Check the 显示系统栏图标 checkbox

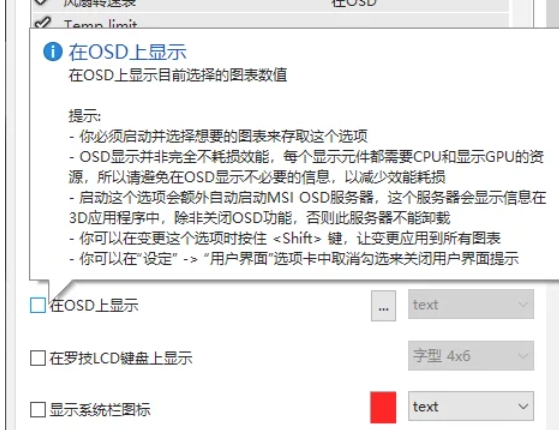tap(38, 410)
